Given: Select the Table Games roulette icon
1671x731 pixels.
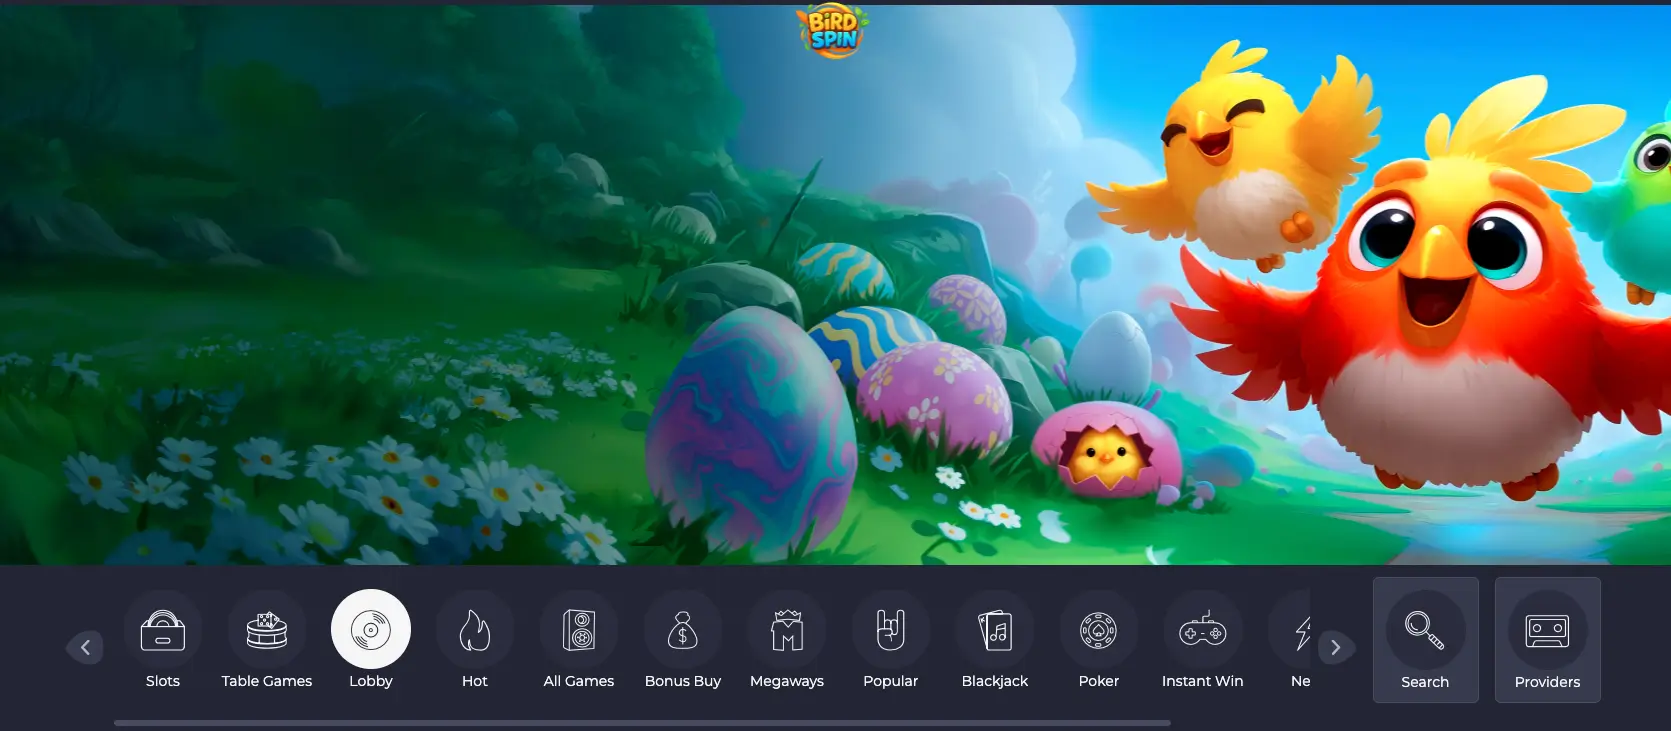Looking at the screenshot, I should tap(267, 630).
